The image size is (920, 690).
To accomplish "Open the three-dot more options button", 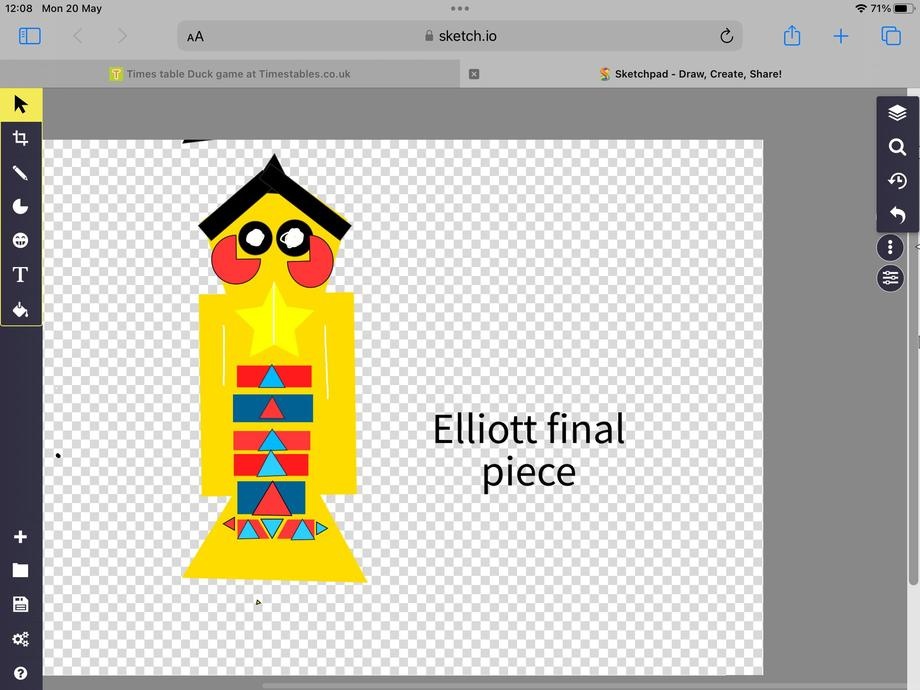I will pyautogui.click(x=890, y=248).
